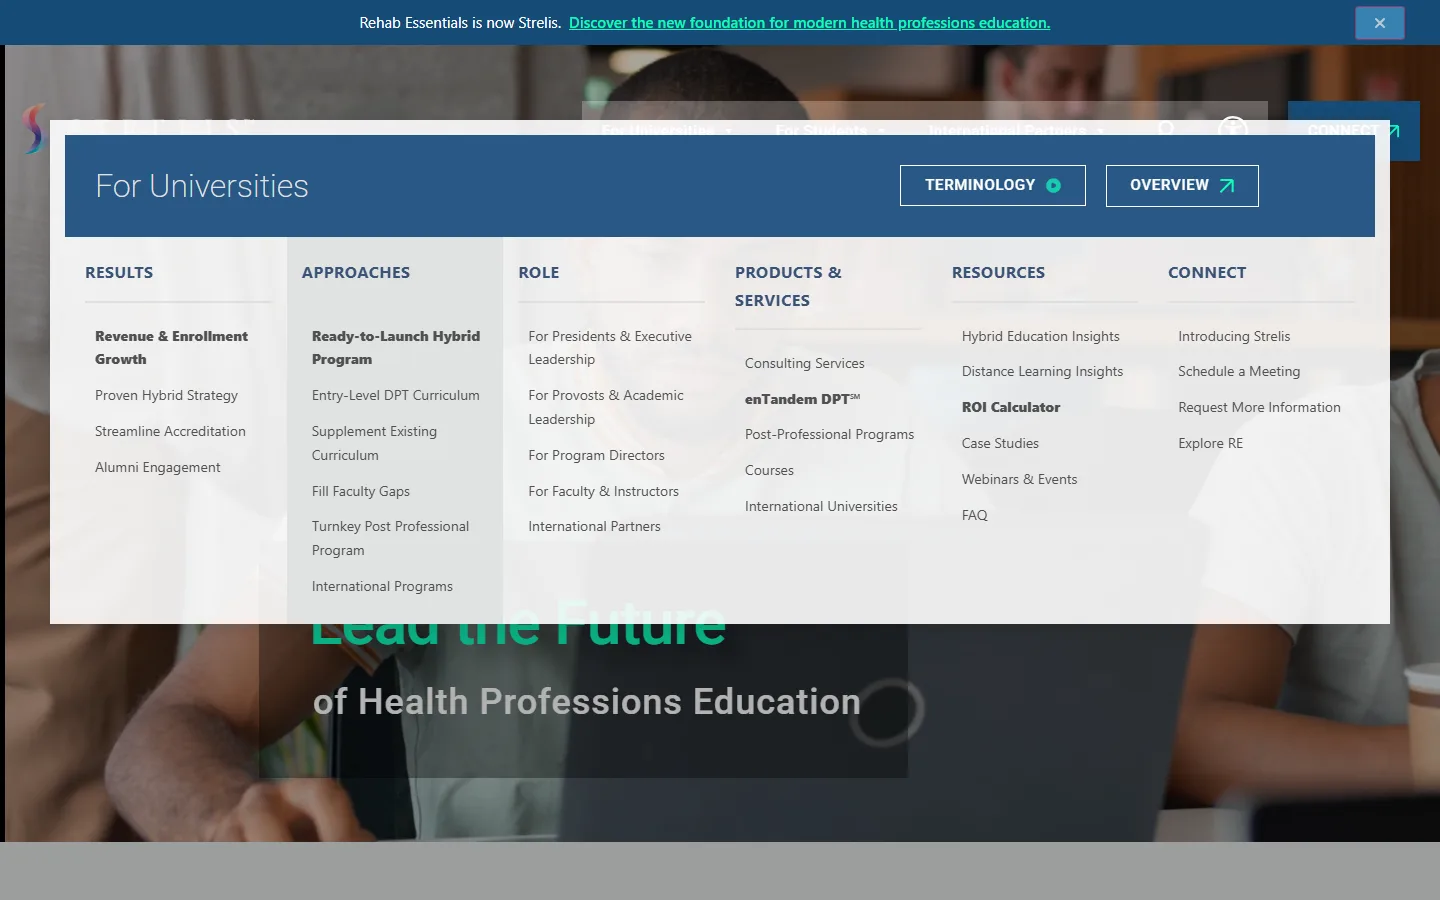Open For Faculty & Instructors
Screen dimensions: 1440x900
point(603,491)
